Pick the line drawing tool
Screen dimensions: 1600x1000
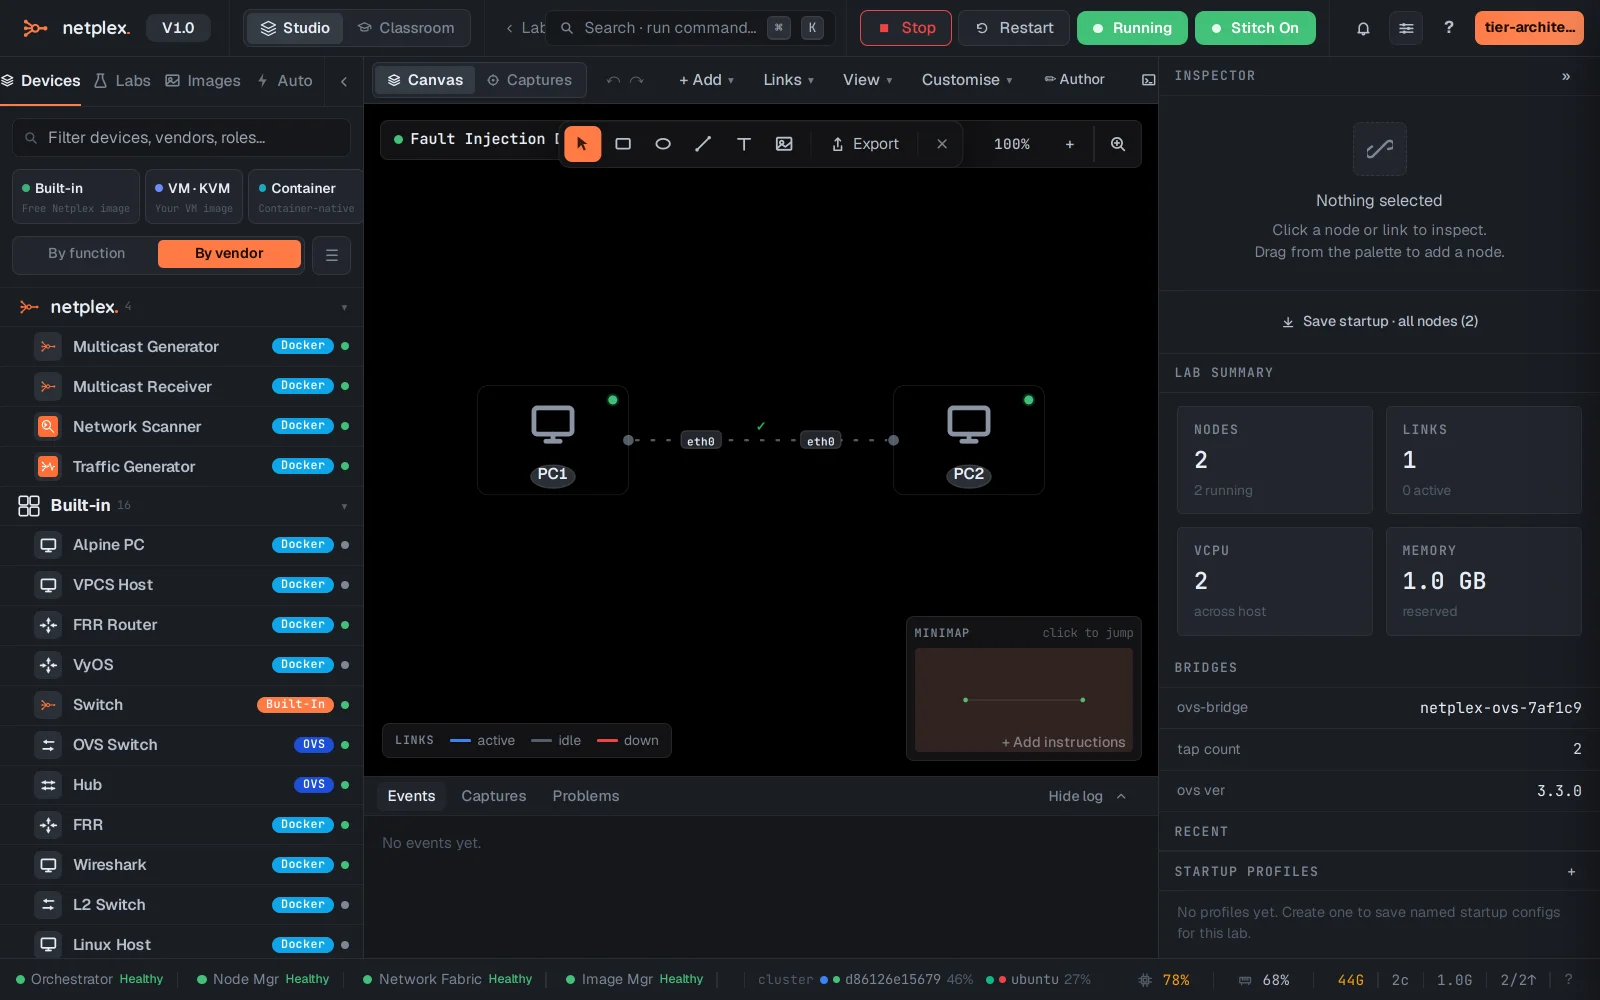[703, 144]
